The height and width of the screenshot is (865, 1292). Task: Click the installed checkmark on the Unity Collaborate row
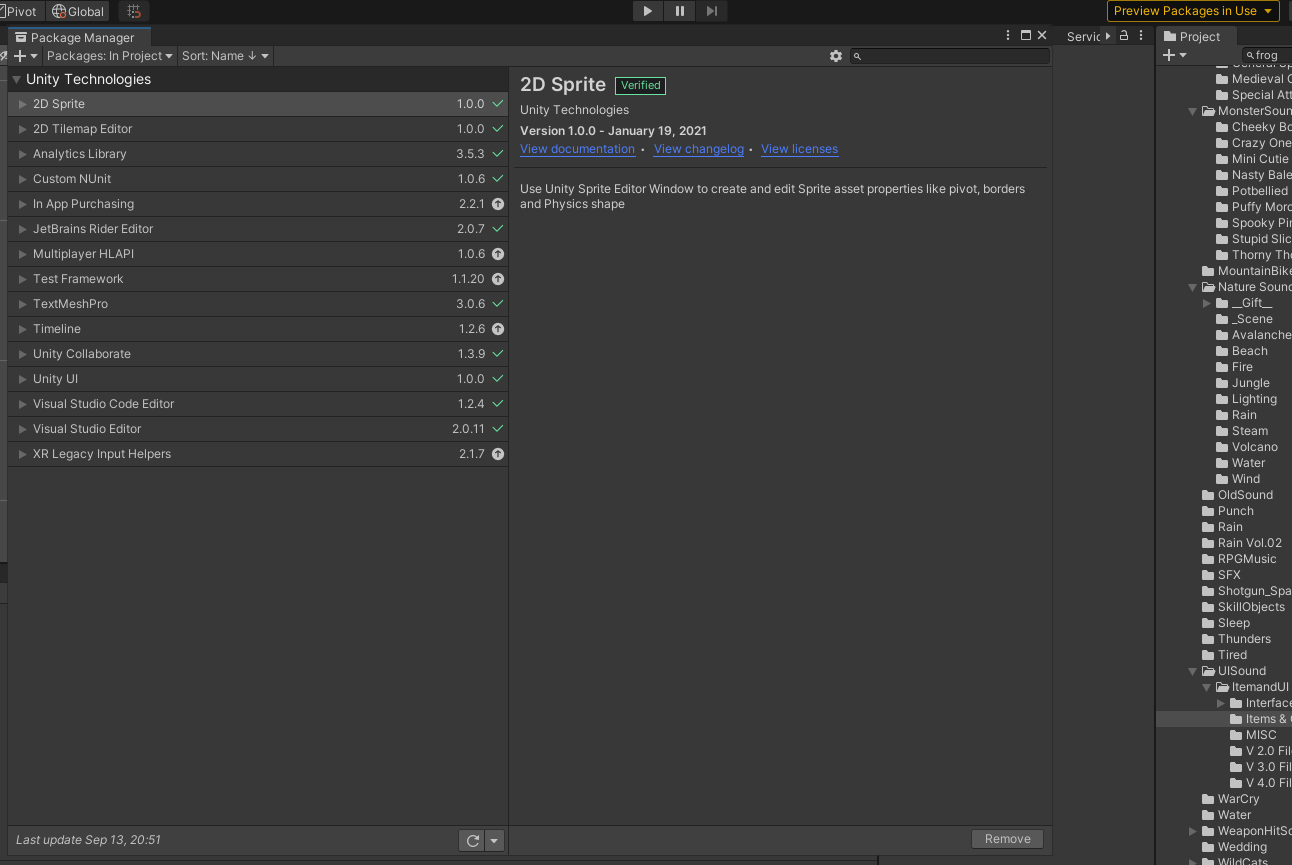497,354
